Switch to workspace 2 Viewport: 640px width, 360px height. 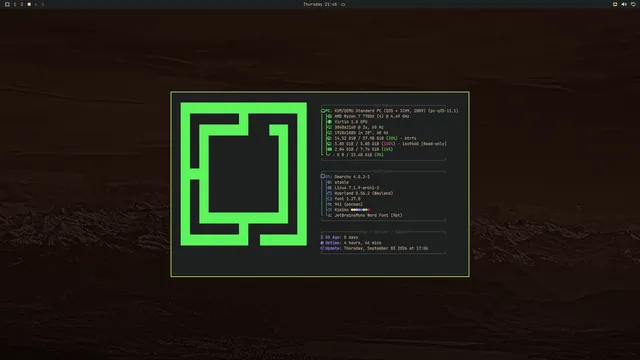tap(22, 4)
